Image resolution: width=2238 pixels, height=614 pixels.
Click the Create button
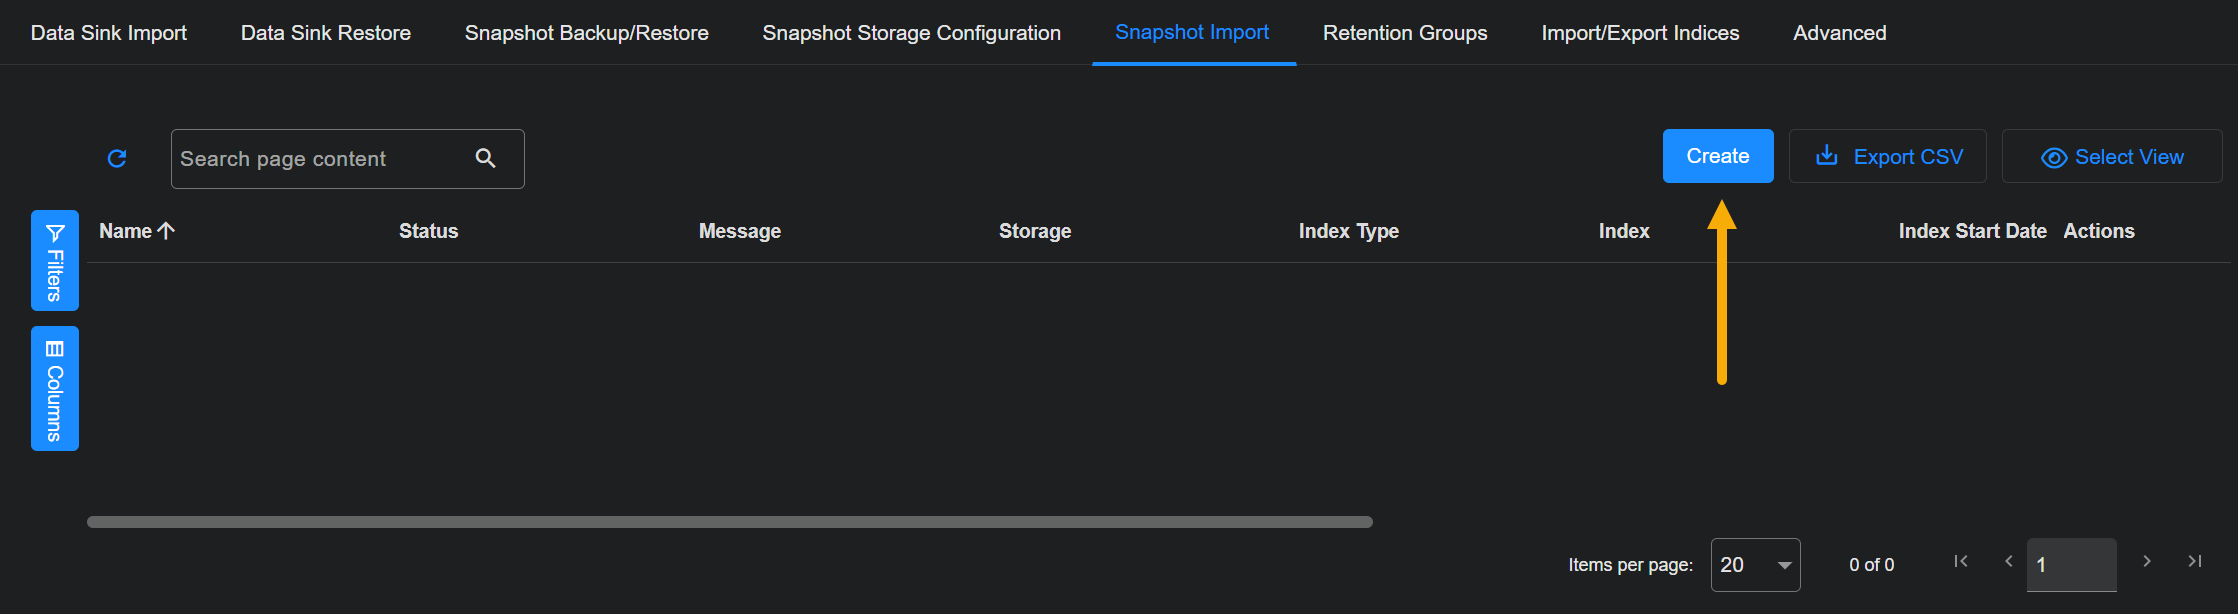coord(1718,156)
